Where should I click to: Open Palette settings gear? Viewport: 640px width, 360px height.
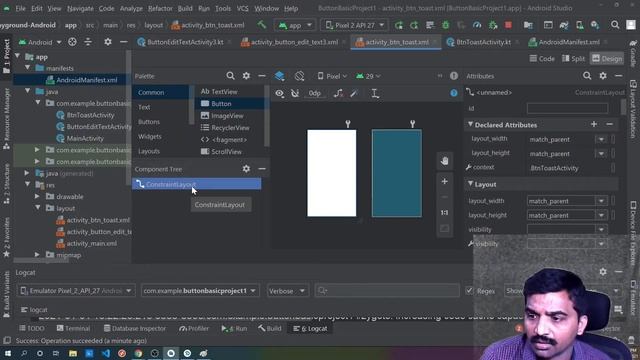pyautogui.click(x=246, y=76)
